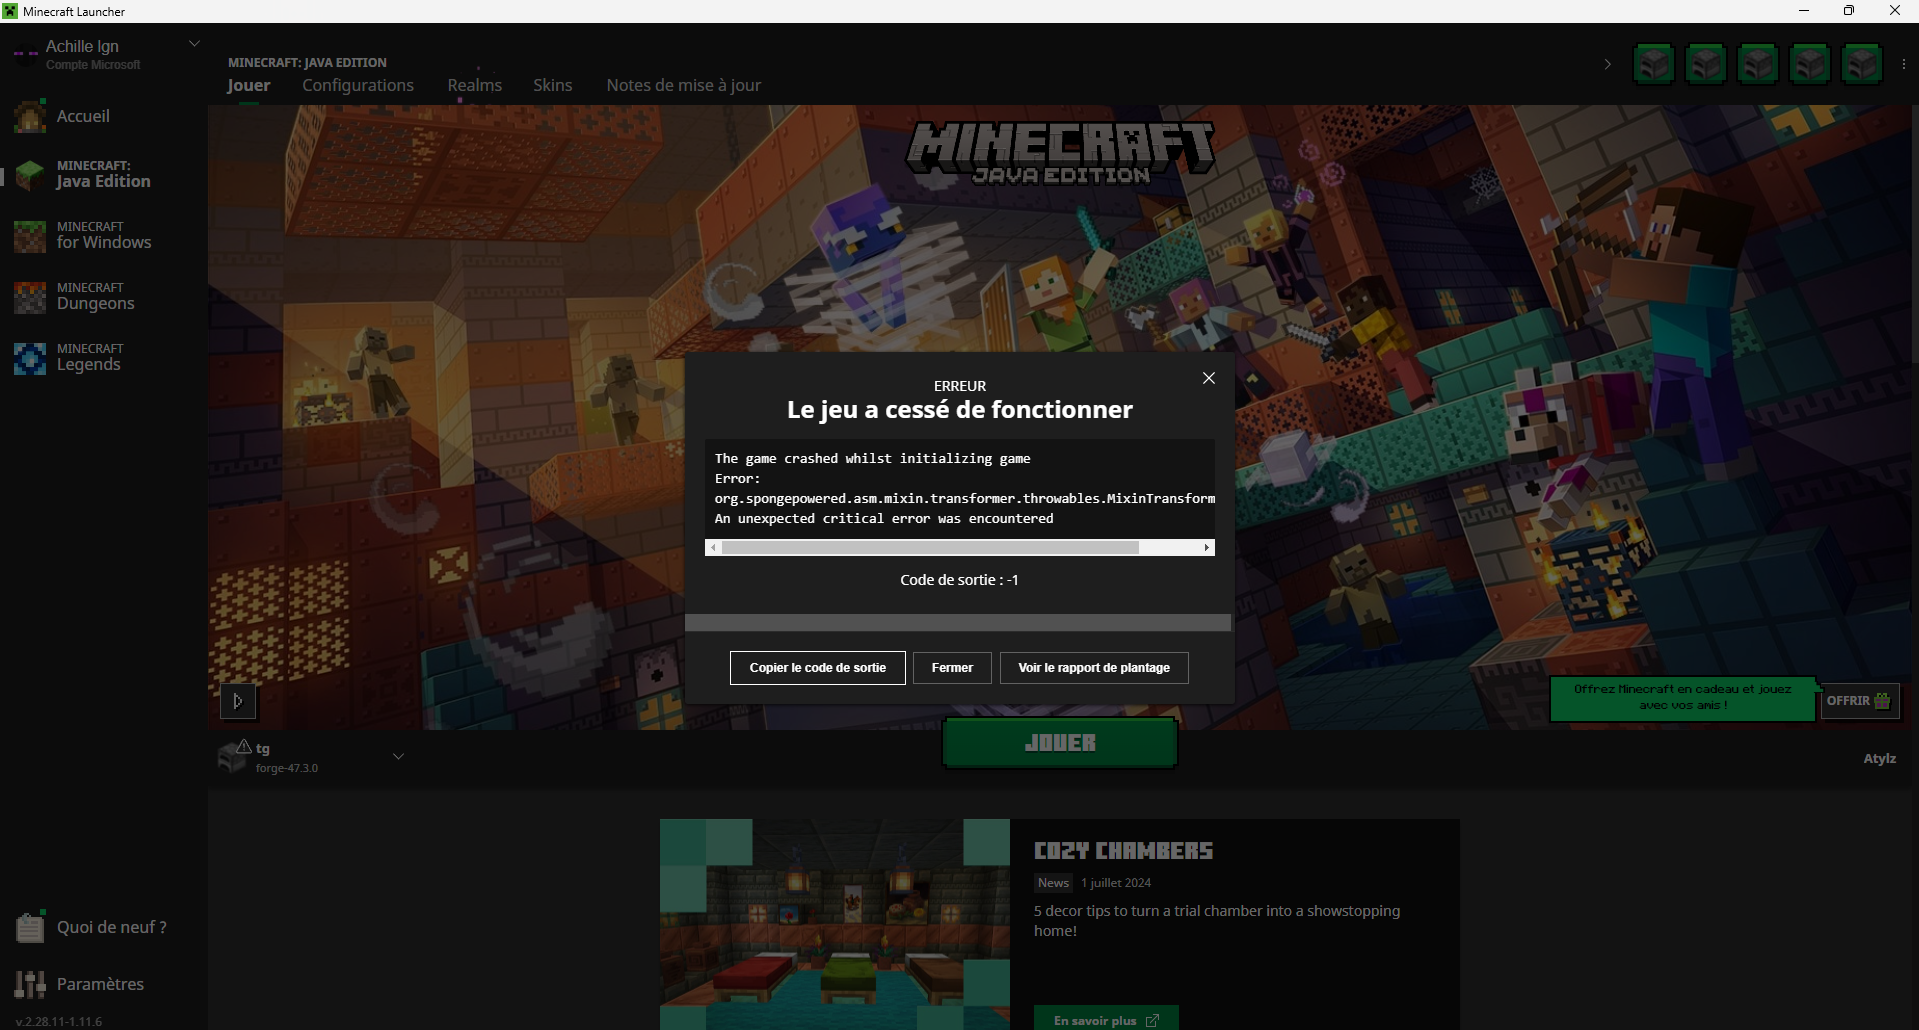Open the Minecraft Dungeons sidebar icon
Screen dimensions: 1919x1030
coord(30,298)
